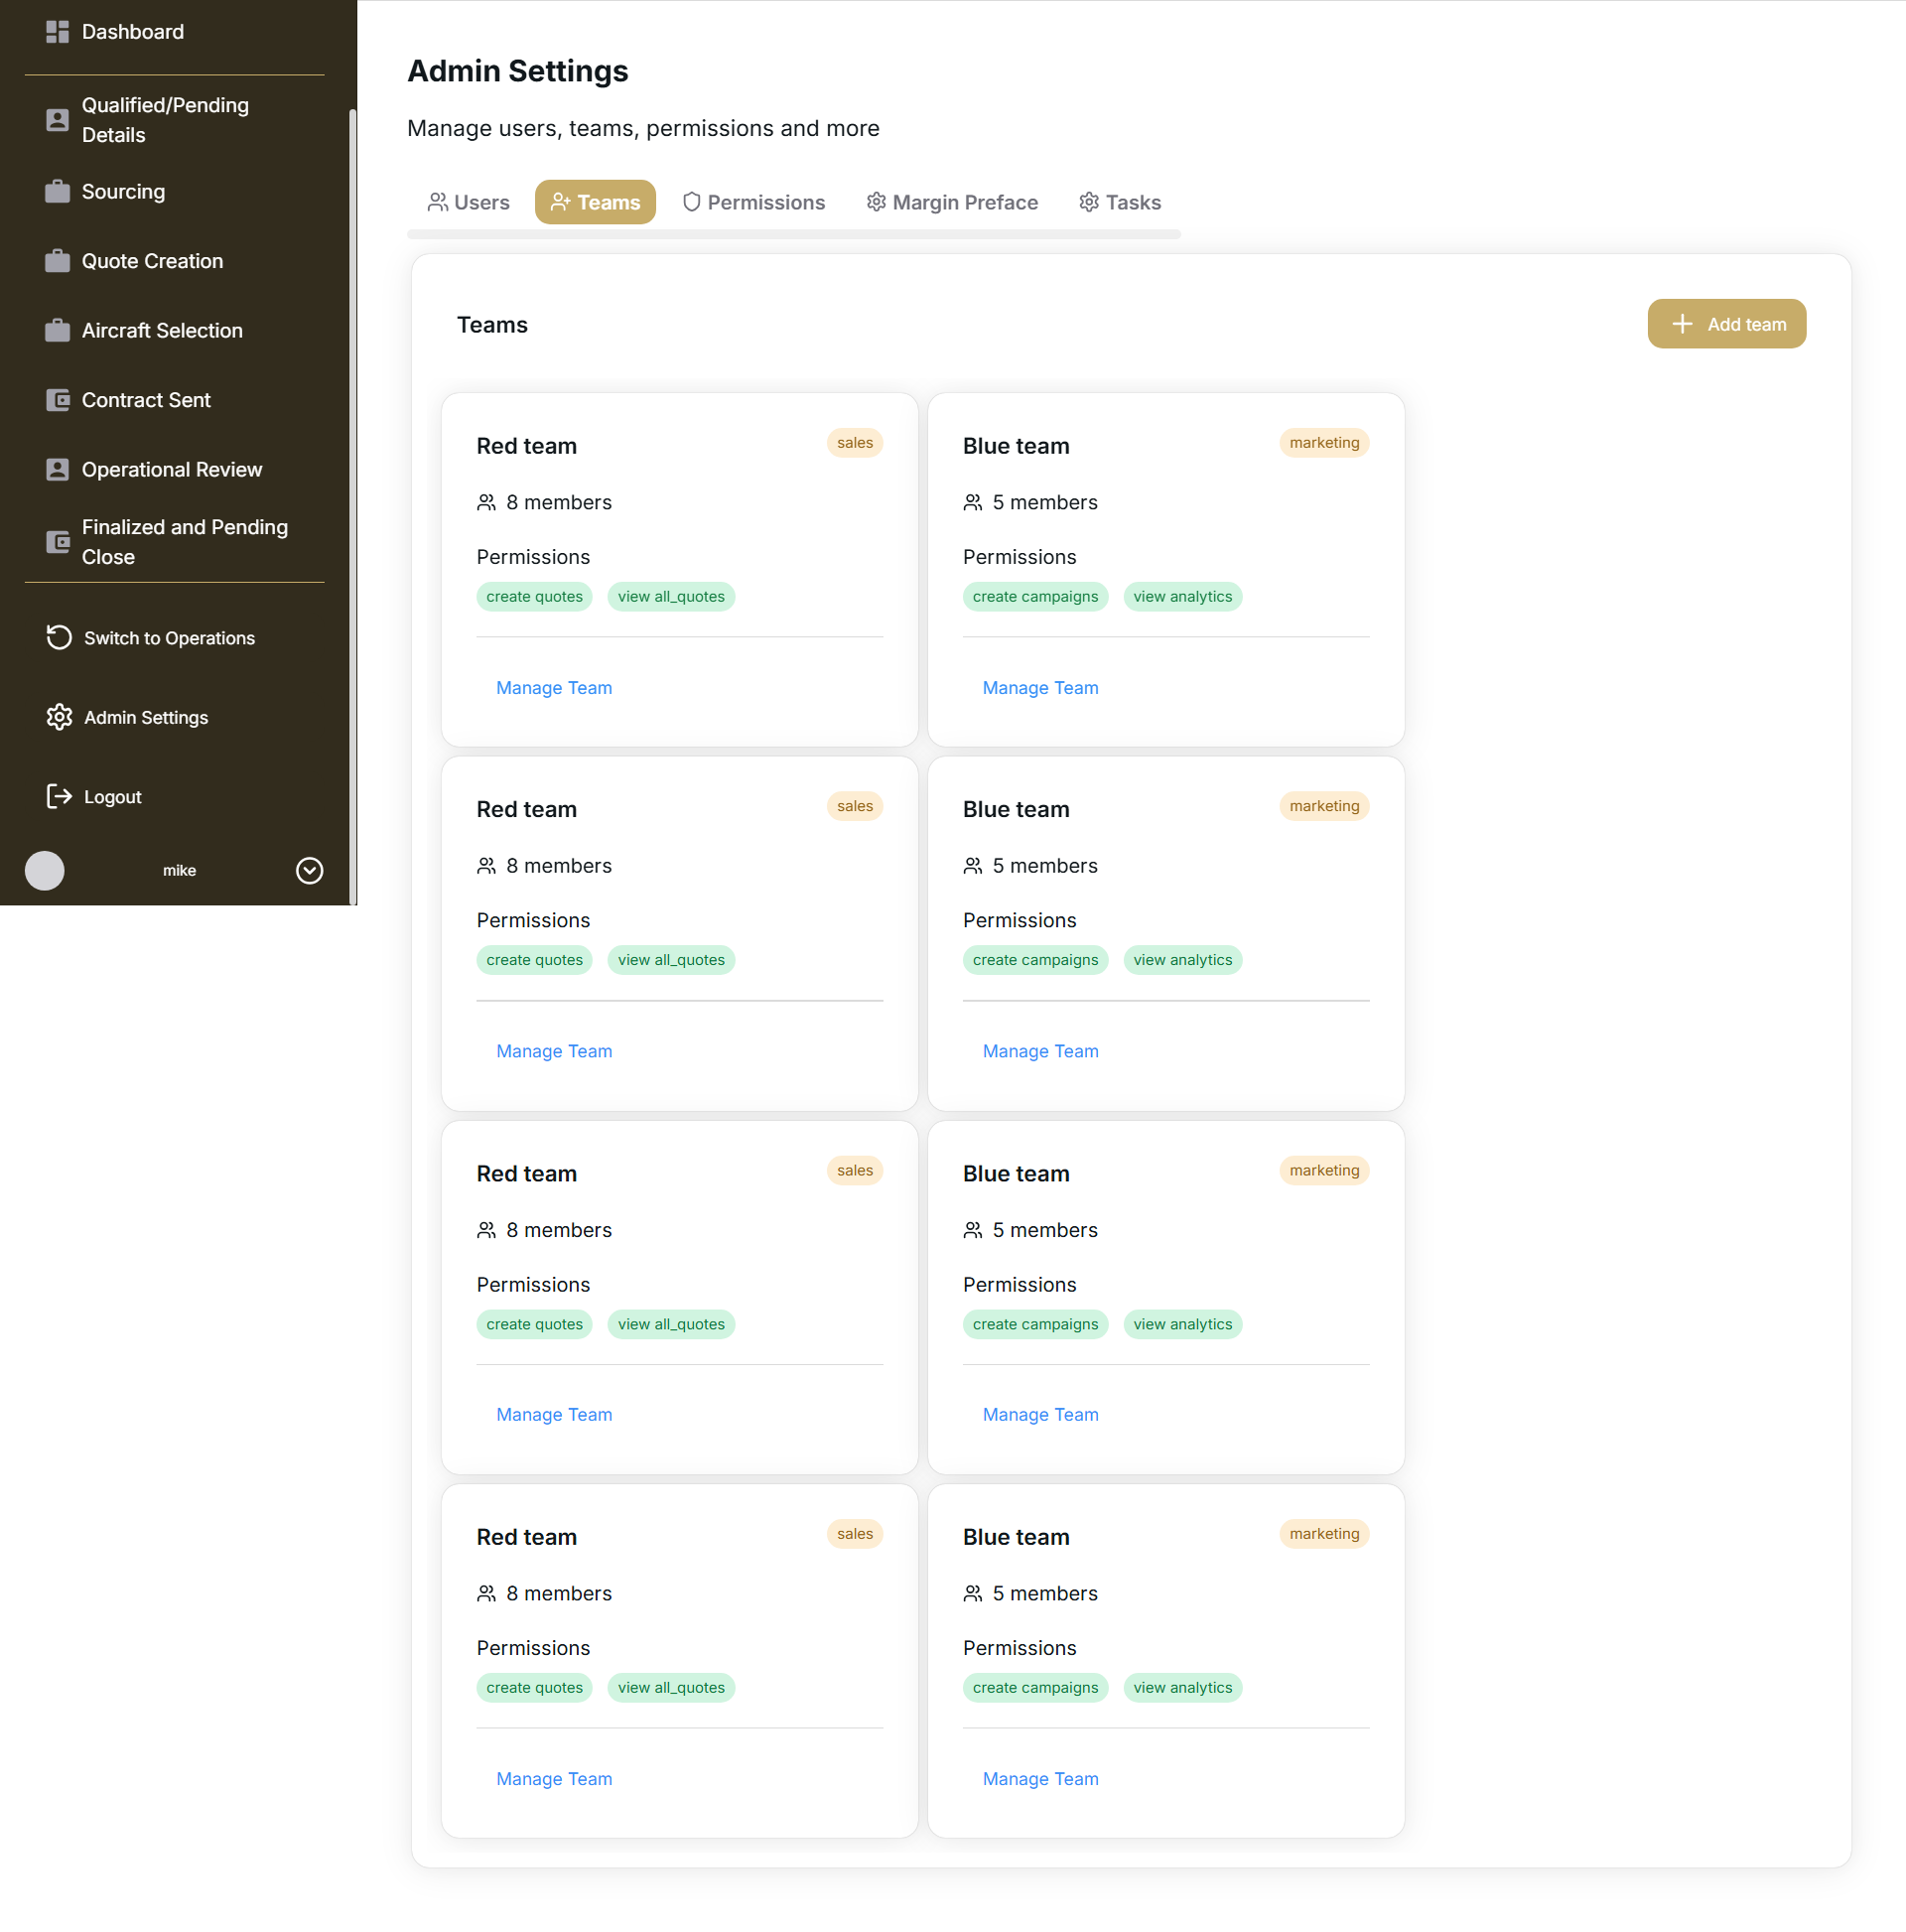The image size is (1906, 1932).
Task: Select the Quote Creation icon
Action: (x=57, y=260)
